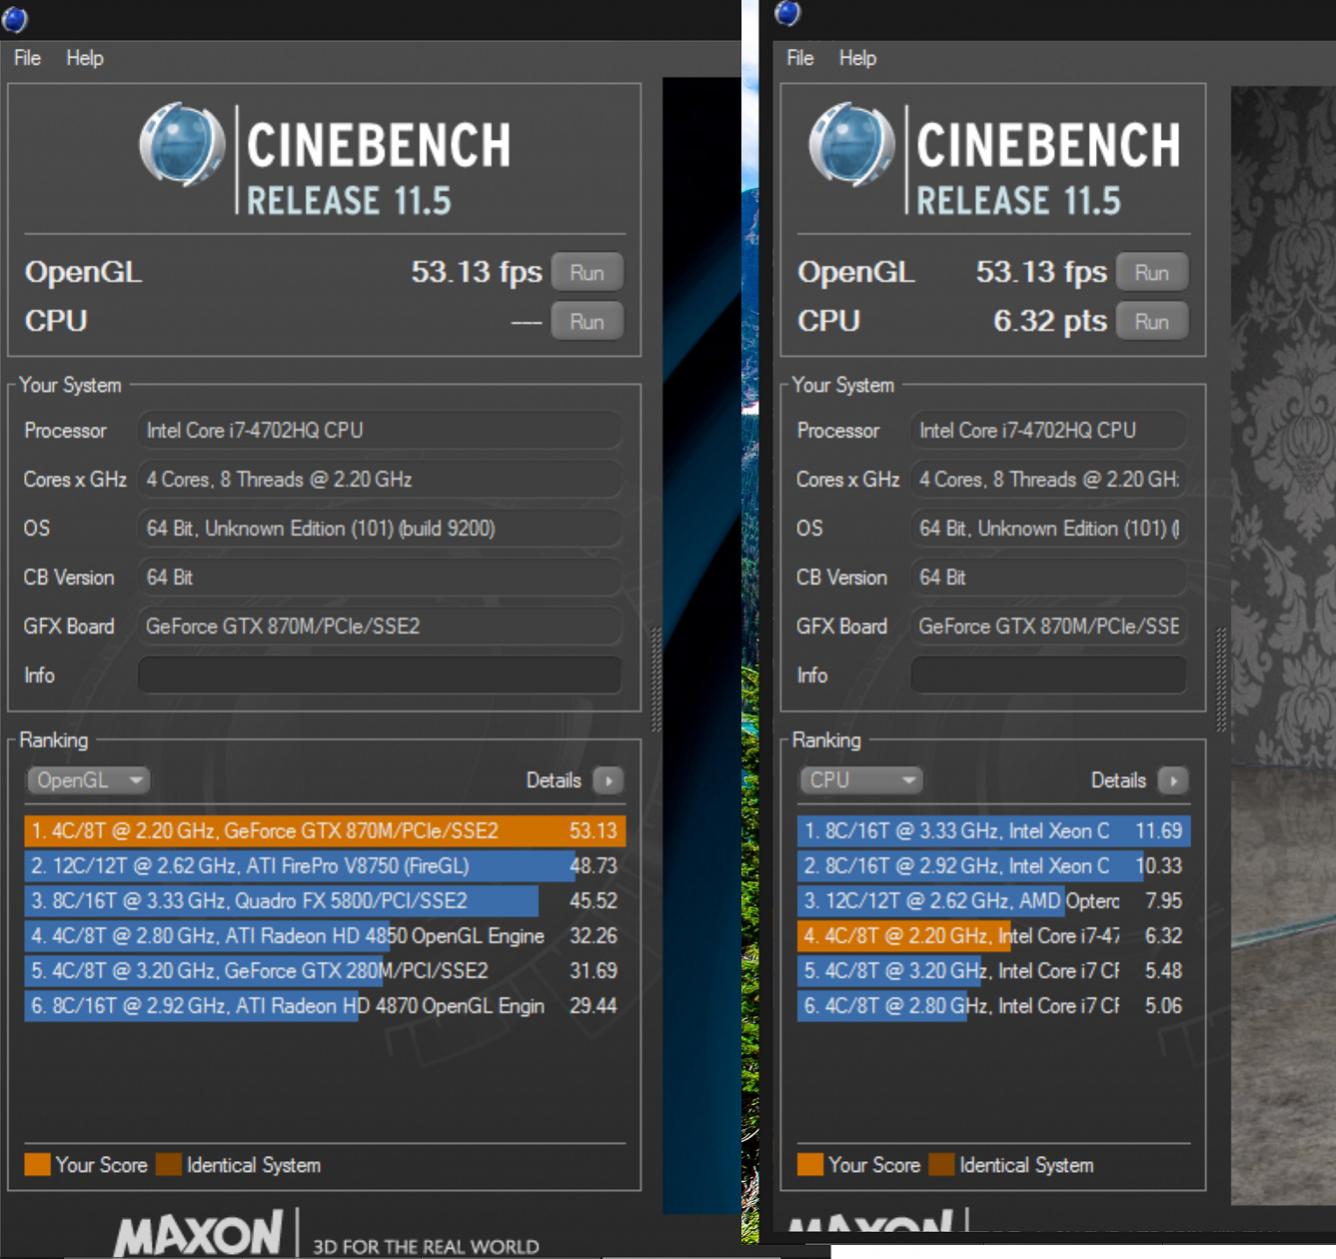Click the Cinebench app icon of the right window
Screen dimensions: 1336x1259
788,13
